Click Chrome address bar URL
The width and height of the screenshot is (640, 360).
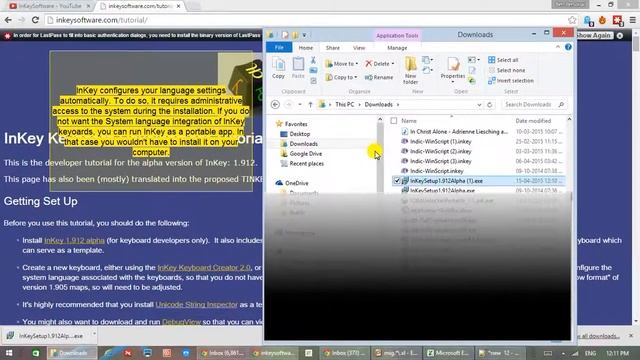point(102,20)
